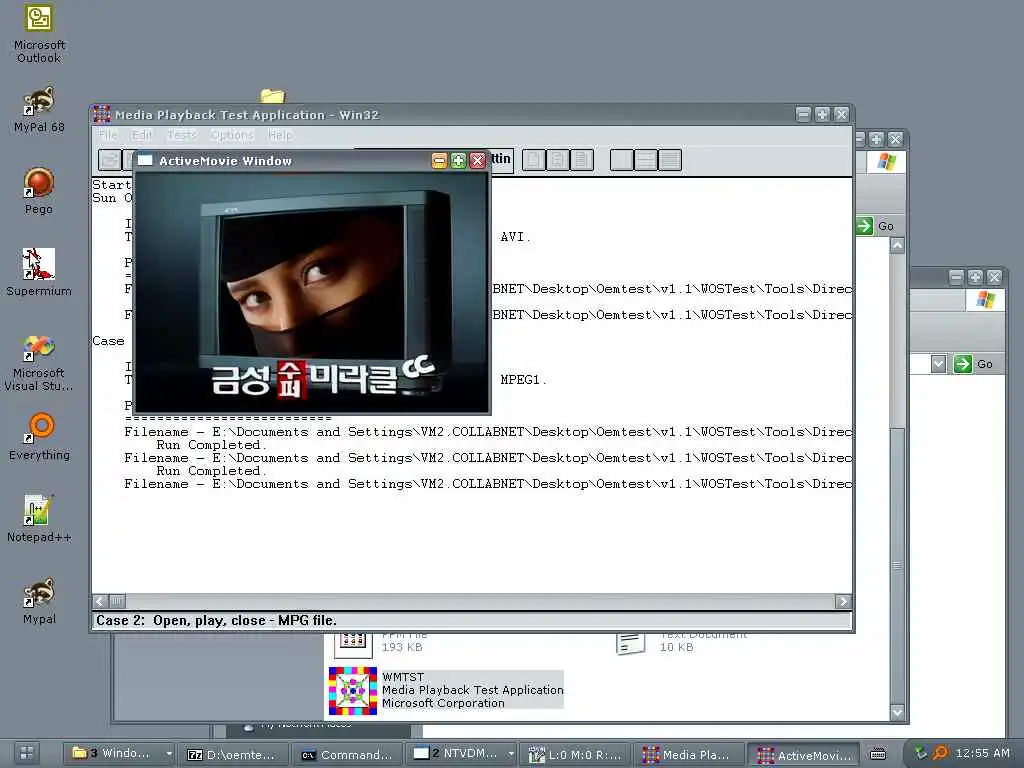This screenshot has width=1024, height=768.
Task: Select the Supermium desktop icon
Action: 39,272
